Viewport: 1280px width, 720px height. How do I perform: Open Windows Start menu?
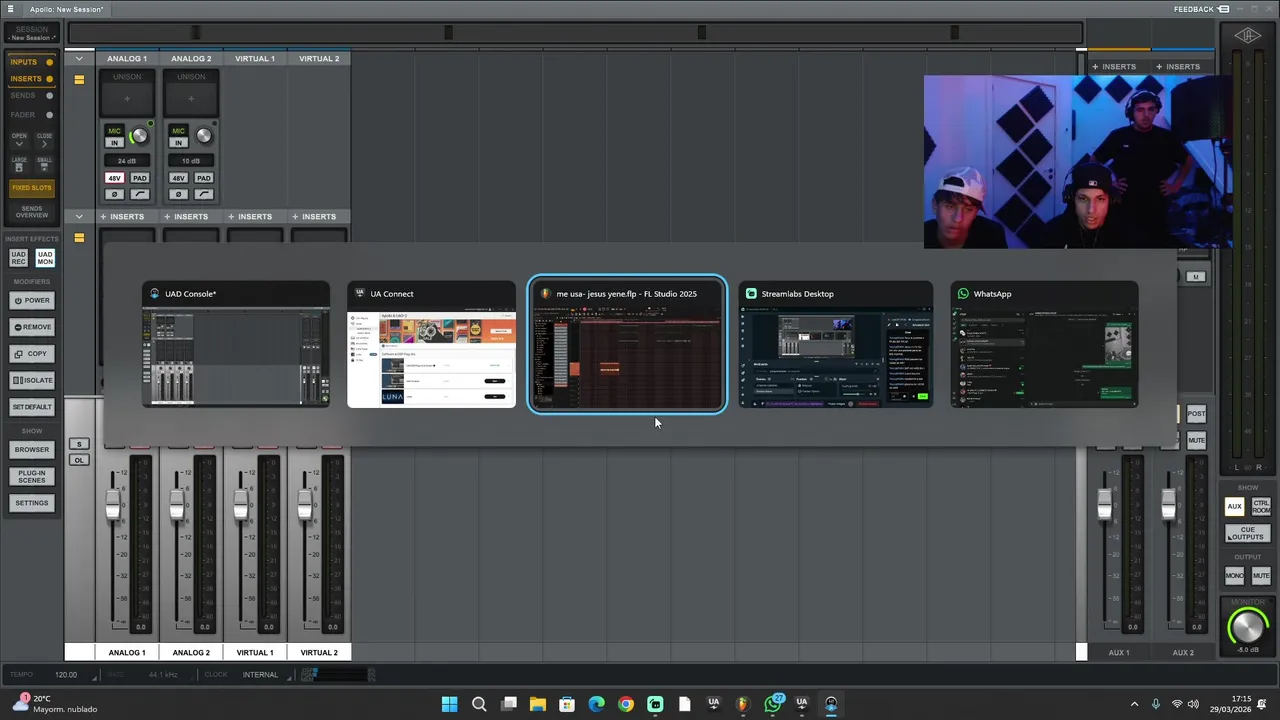(x=450, y=704)
